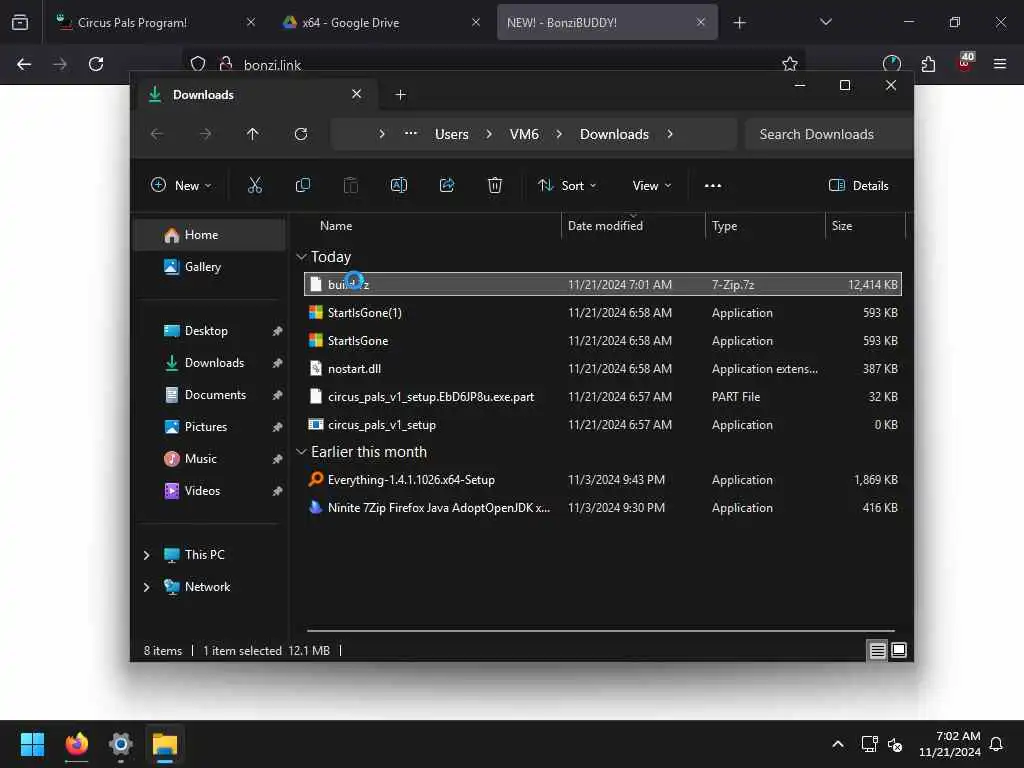
Task: Select the nostart.dll file
Action: pyautogui.click(x=603, y=369)
